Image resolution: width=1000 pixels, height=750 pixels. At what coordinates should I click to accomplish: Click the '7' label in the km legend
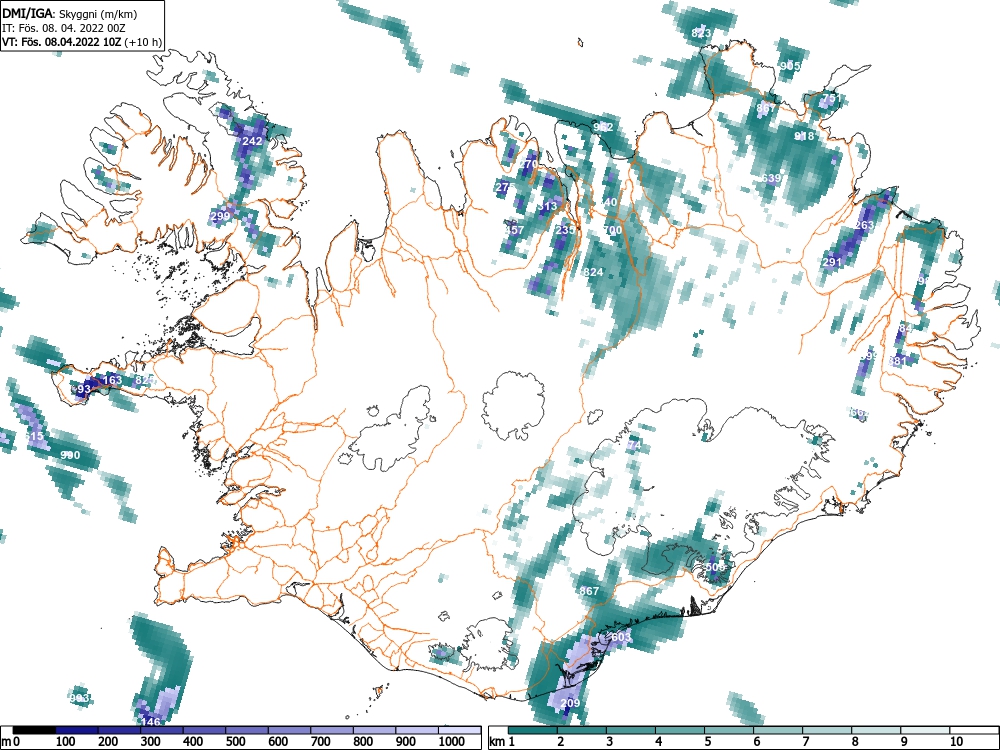pos(805,741)
